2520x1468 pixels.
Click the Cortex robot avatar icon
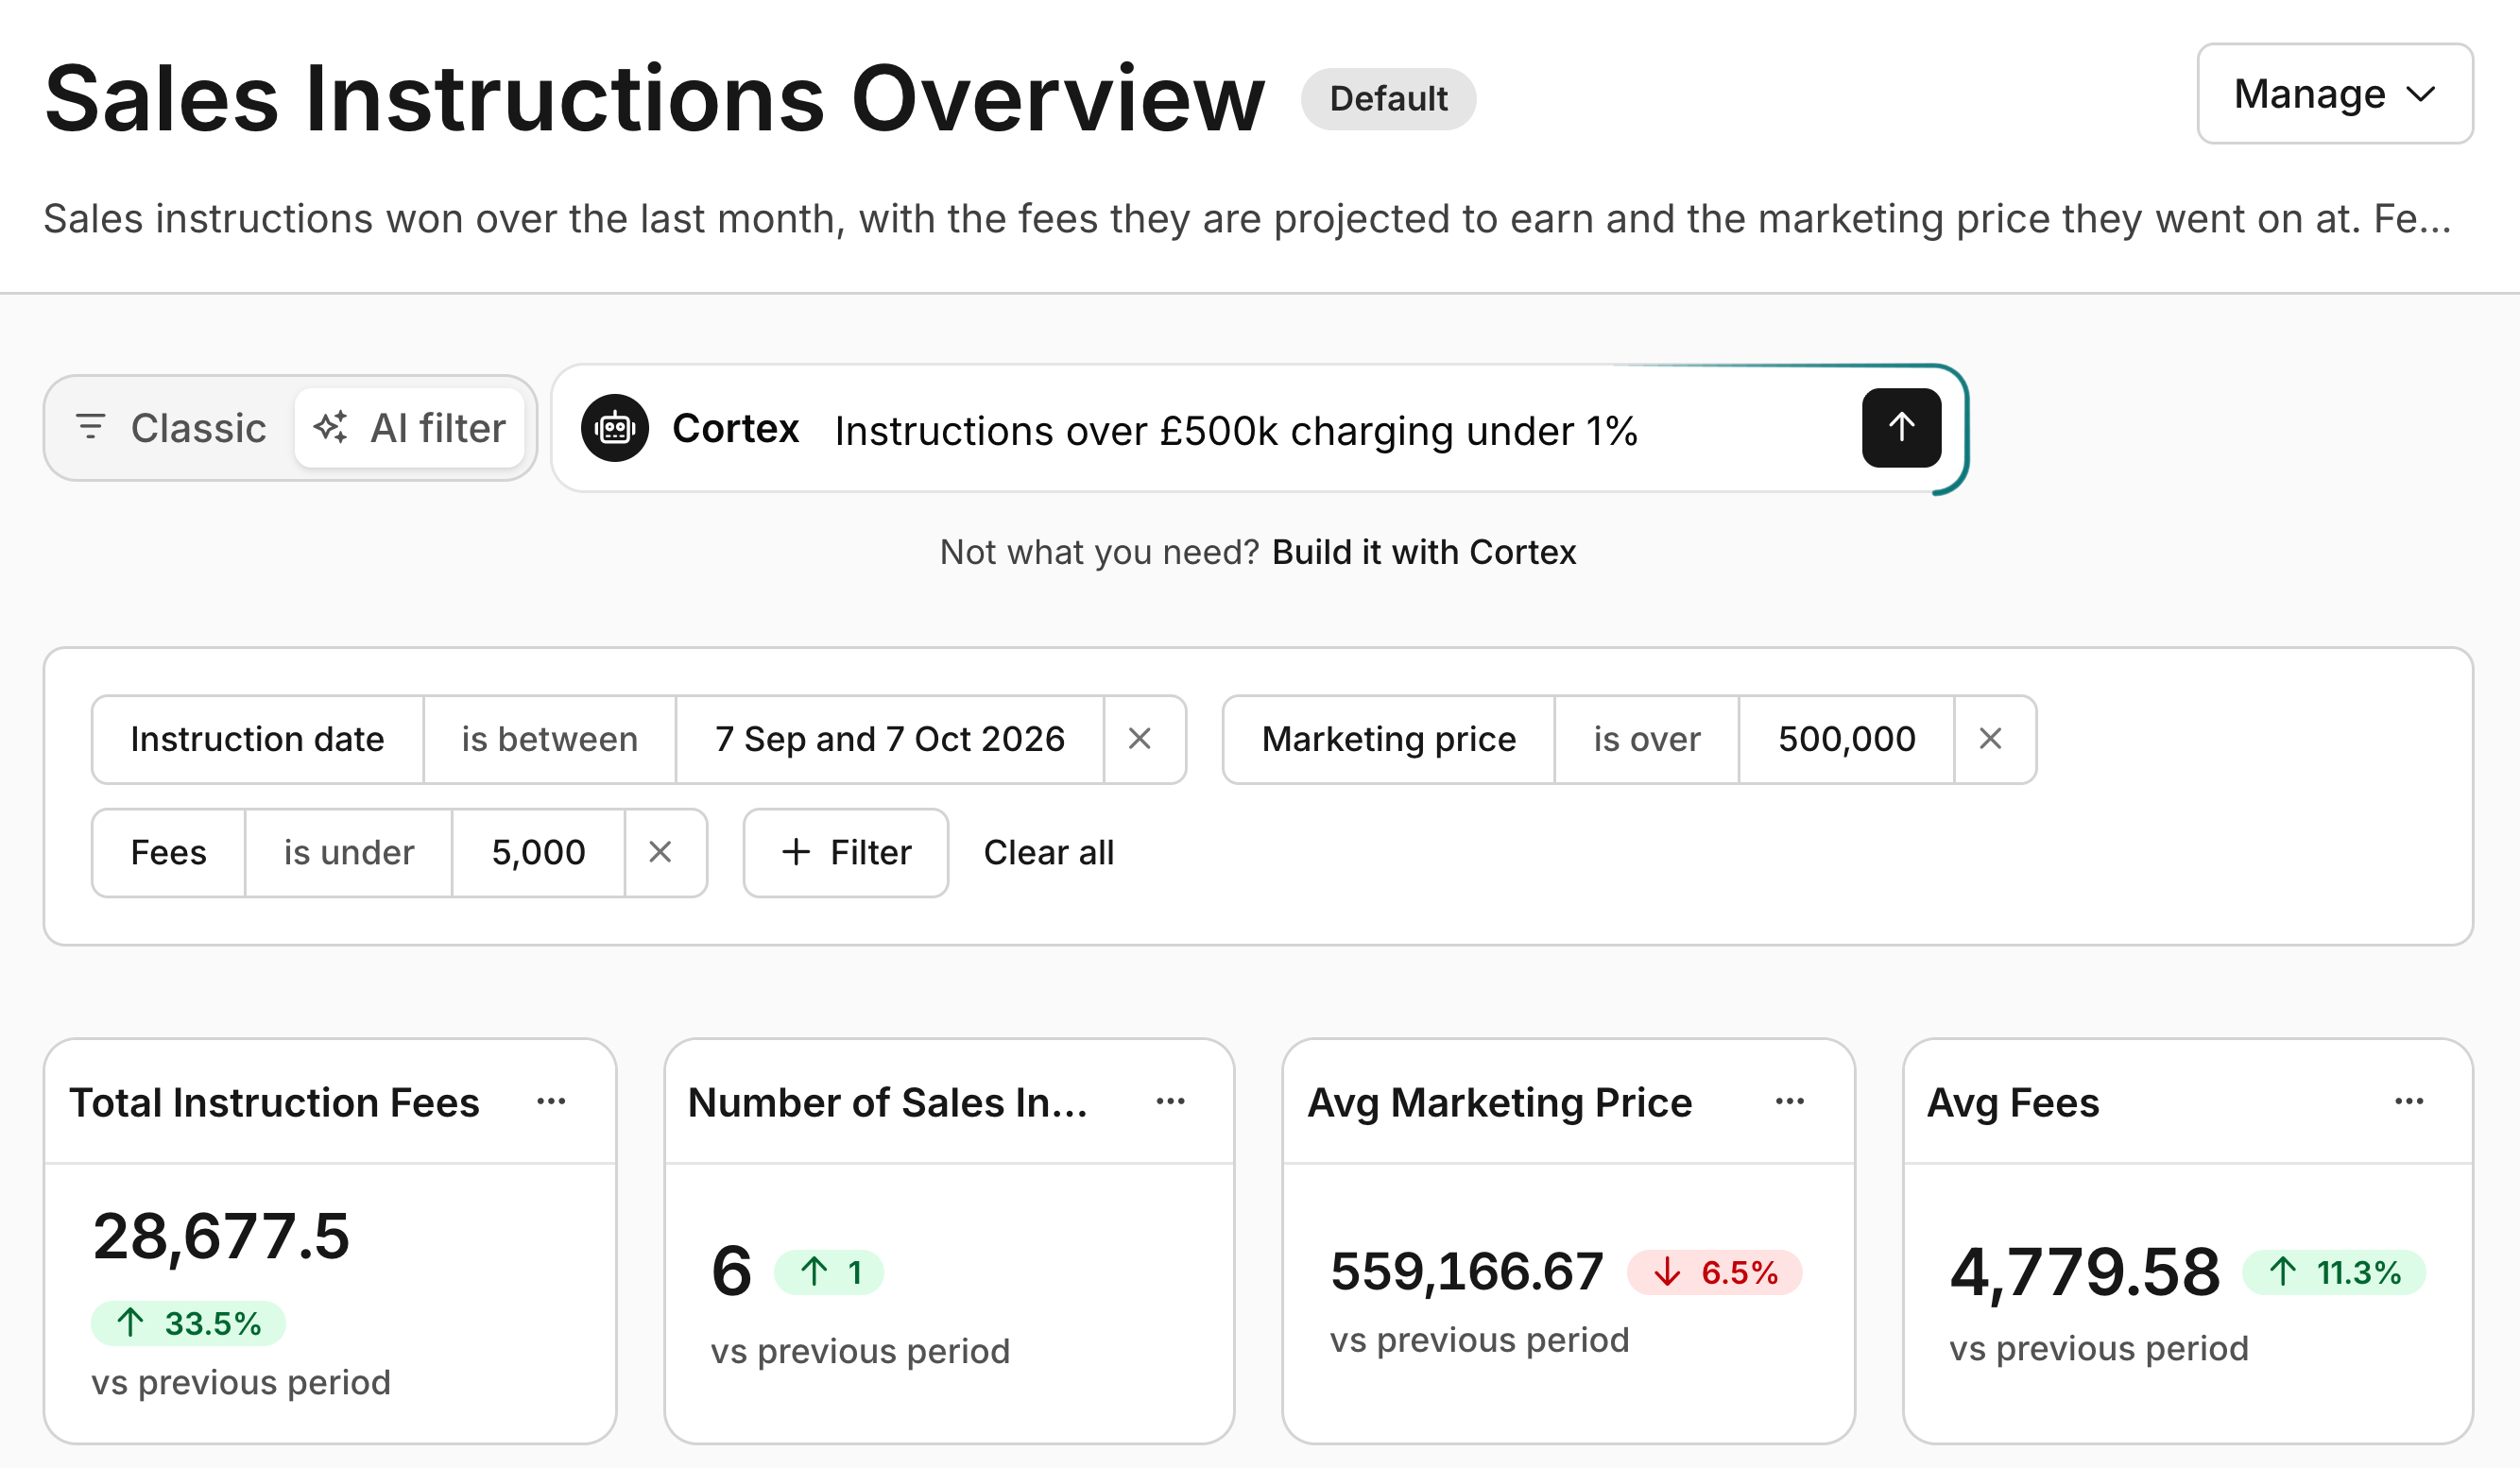tap(615, 428)
